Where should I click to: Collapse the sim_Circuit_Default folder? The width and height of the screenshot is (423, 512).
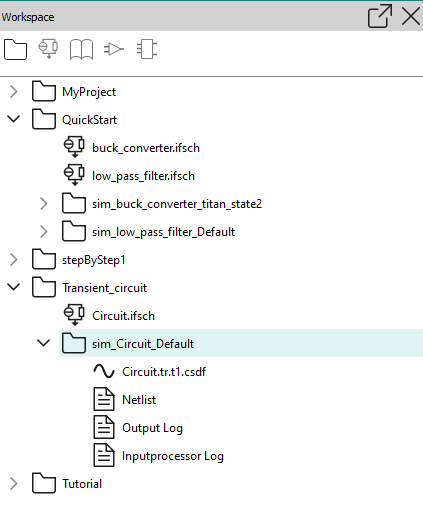point(44,343)
